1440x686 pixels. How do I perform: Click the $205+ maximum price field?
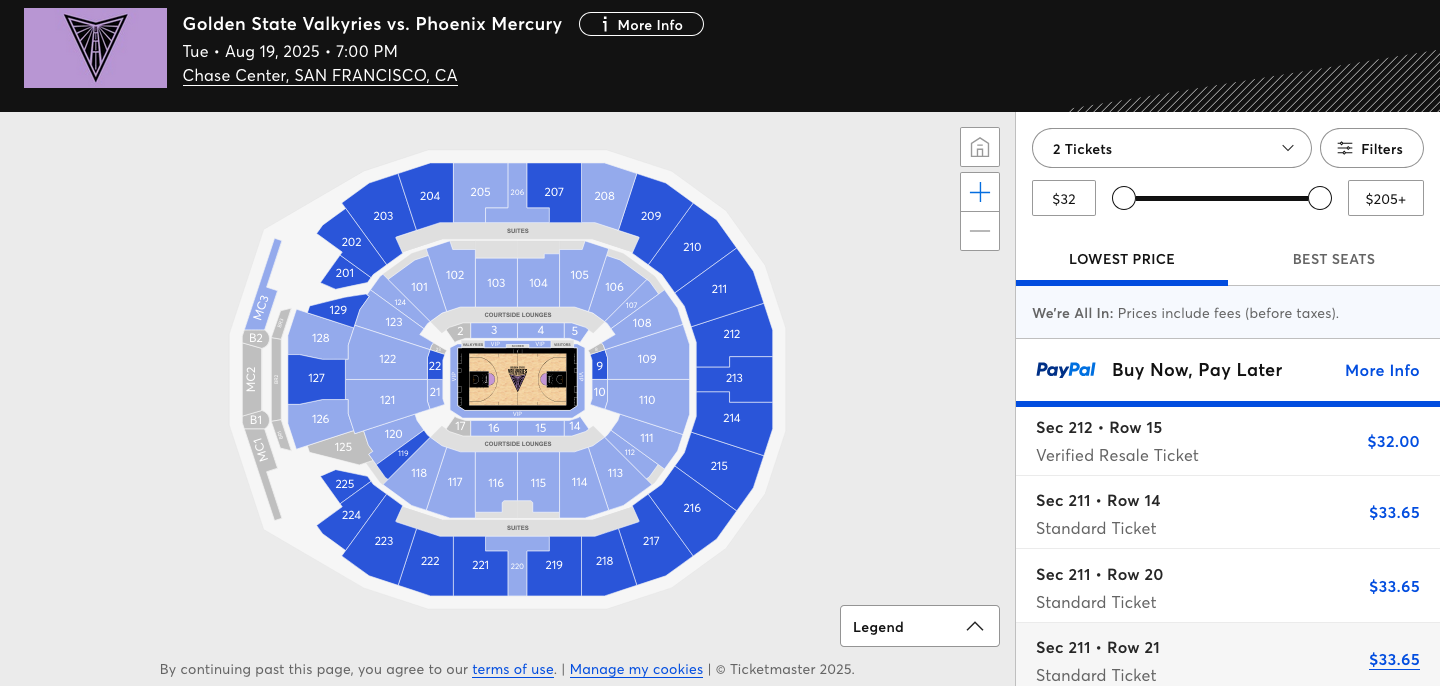[x=1386, y=198]
